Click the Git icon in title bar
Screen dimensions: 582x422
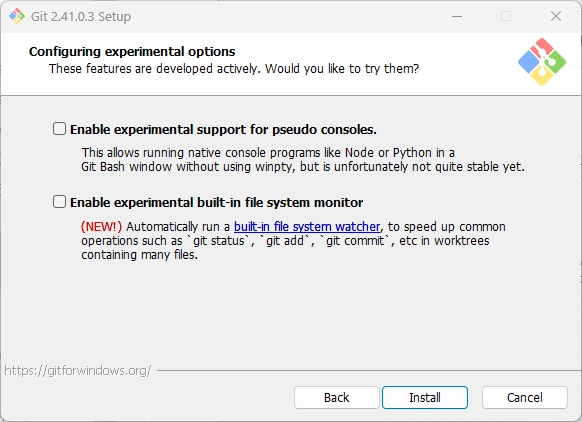click(x=17, y=16)
